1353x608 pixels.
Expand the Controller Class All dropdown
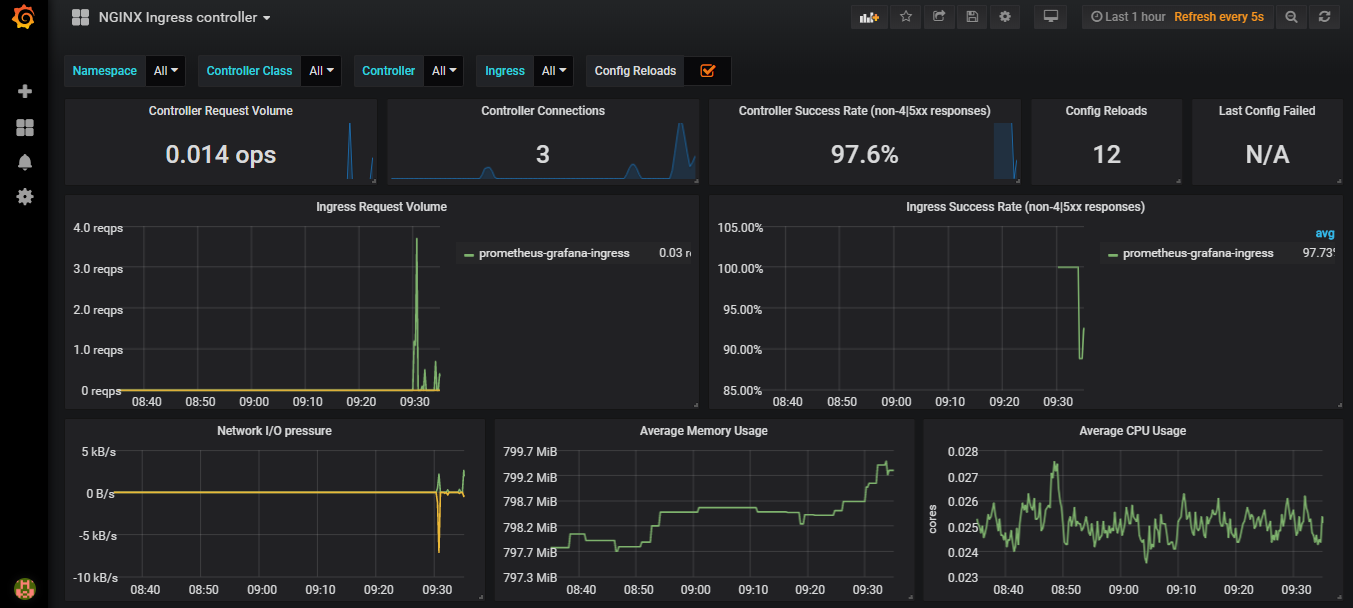pos(321,71)
